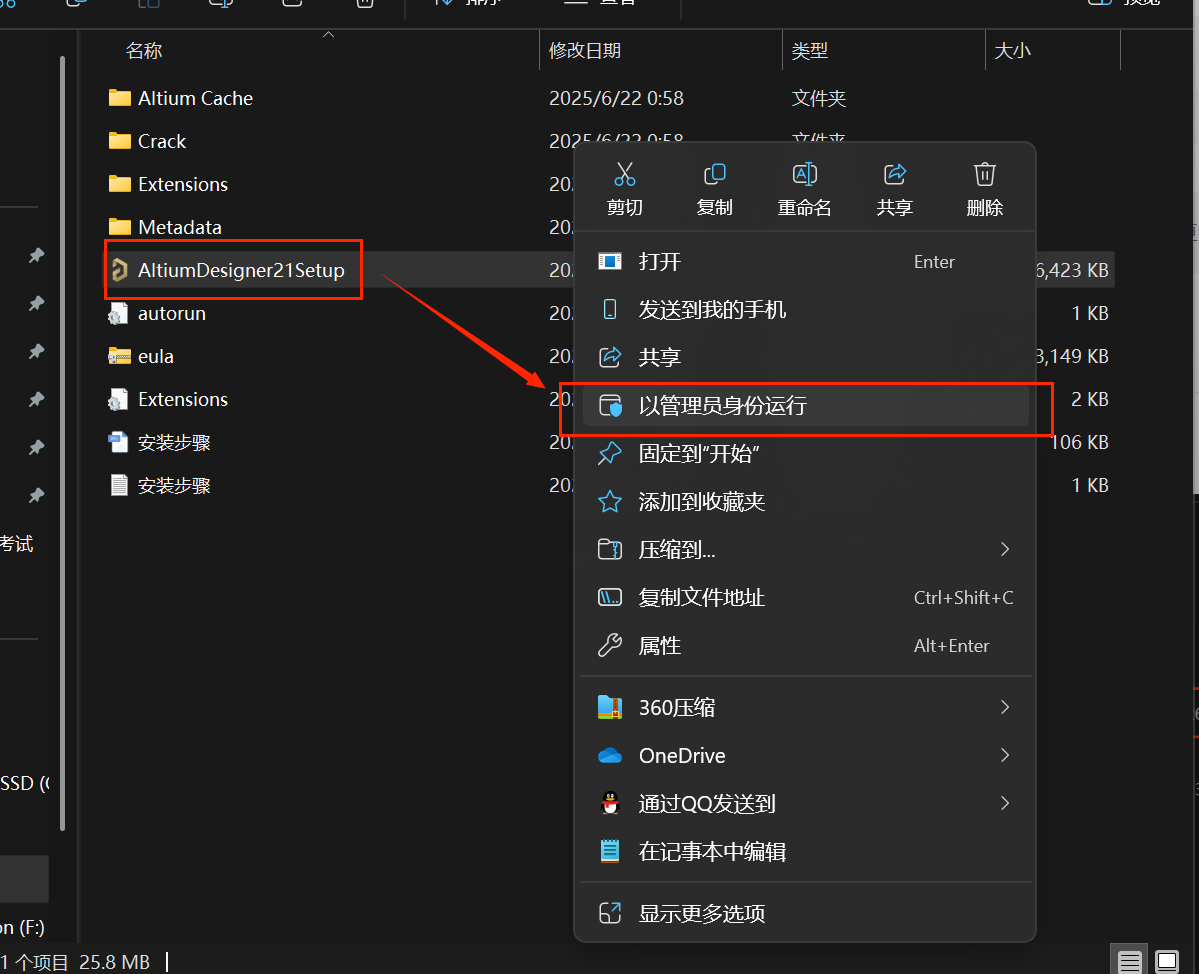Image resolution: width=1199 pixels, height=974 pixels.
Task: Click the icon beside 显示更多选项
Action: (609, 913)
